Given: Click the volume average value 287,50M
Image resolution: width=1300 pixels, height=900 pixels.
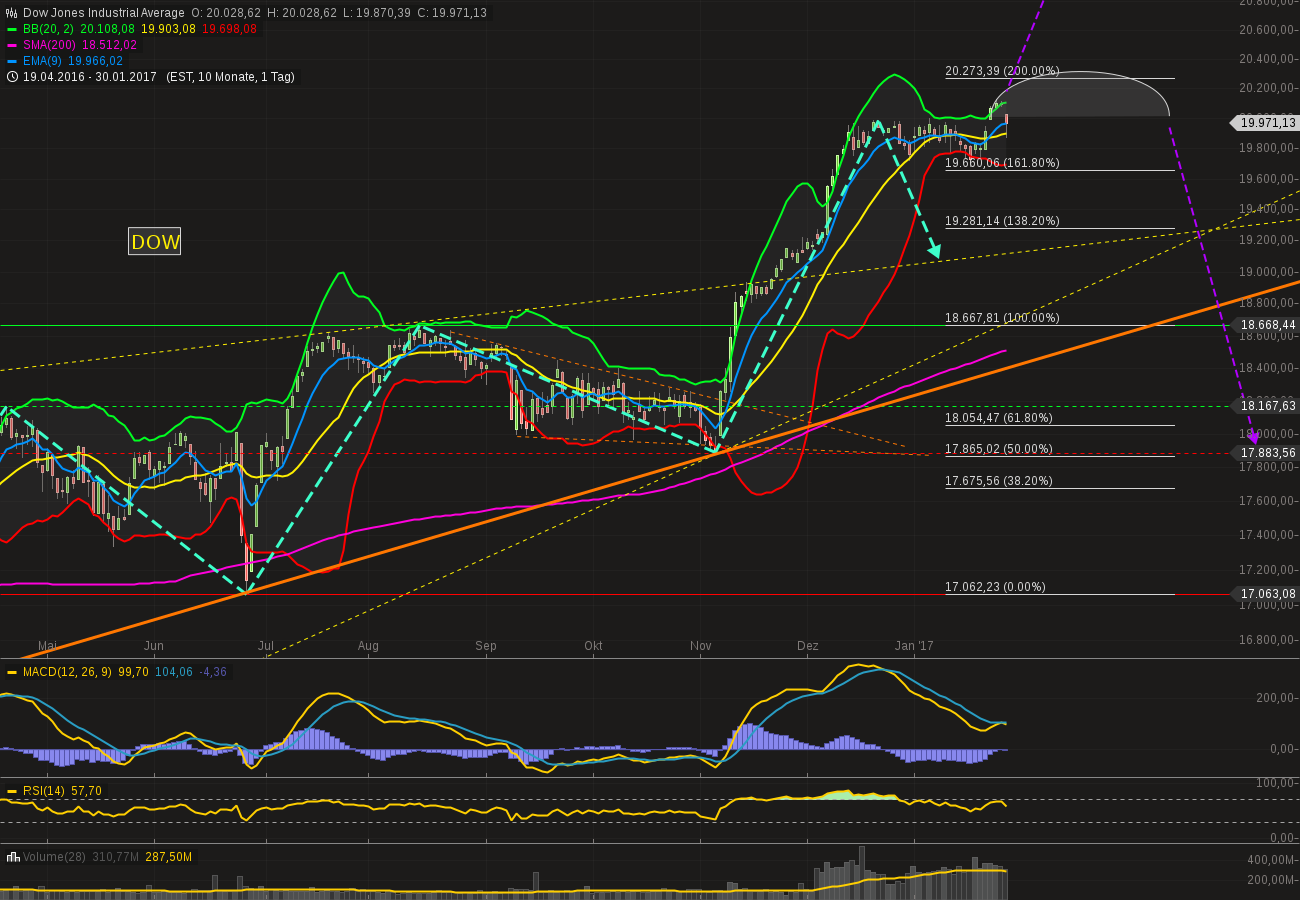Looking at the screenshot, I should tap(168, 857).
